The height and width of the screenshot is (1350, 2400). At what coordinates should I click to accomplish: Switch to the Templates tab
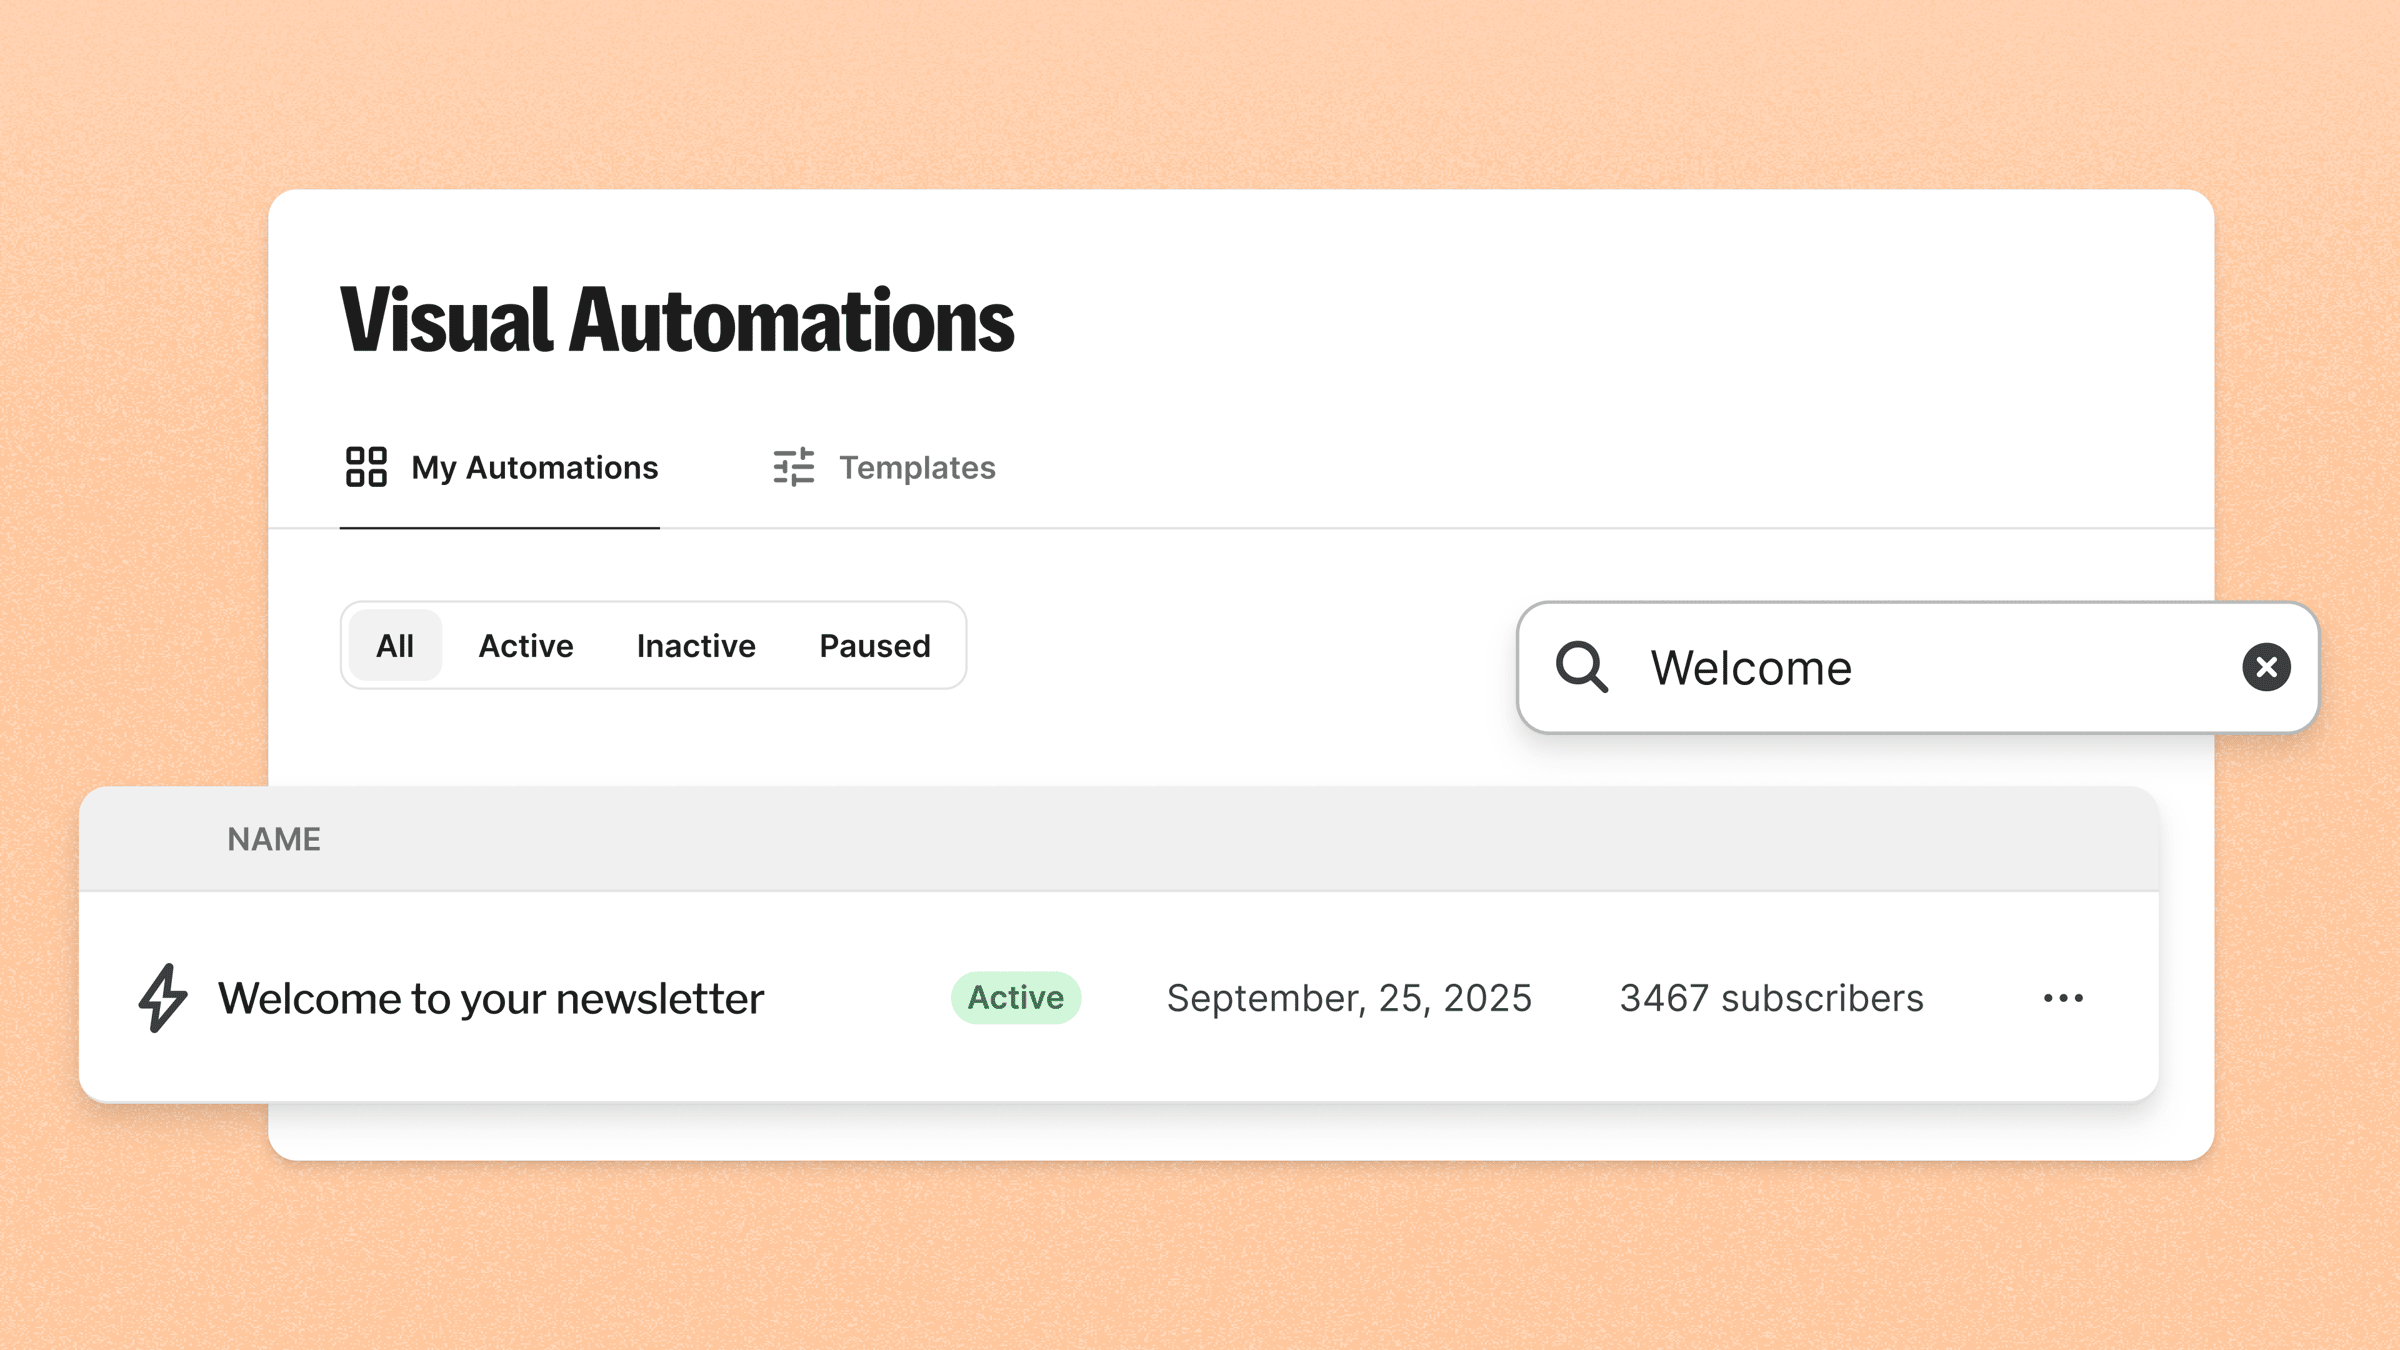916,466
